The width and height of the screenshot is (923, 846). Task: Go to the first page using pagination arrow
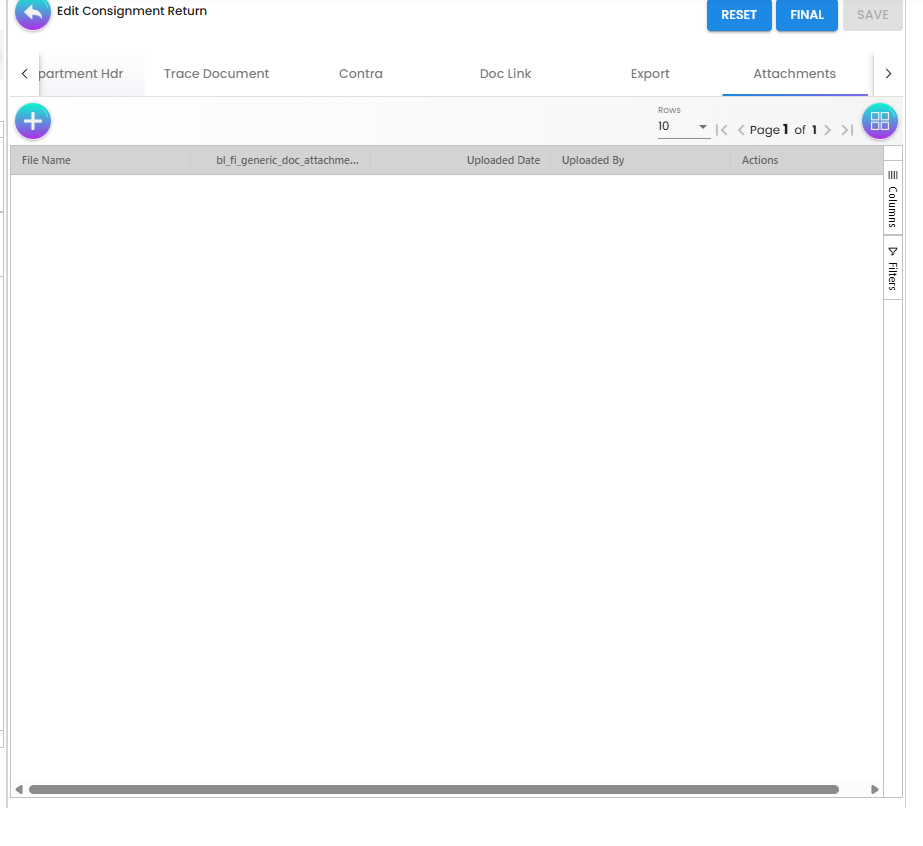(x=721, y=129)
